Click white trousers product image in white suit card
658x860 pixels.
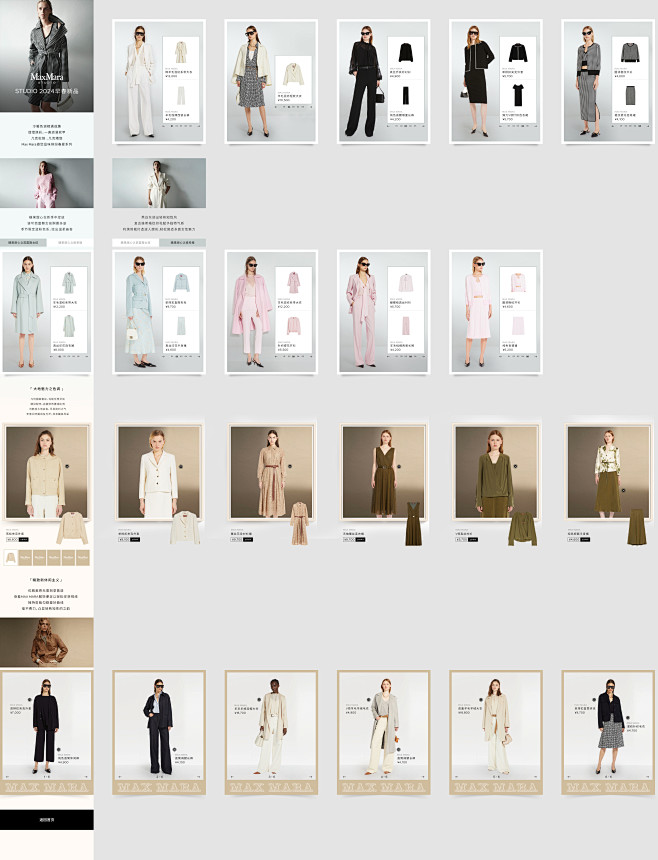(x=180, y=95)
